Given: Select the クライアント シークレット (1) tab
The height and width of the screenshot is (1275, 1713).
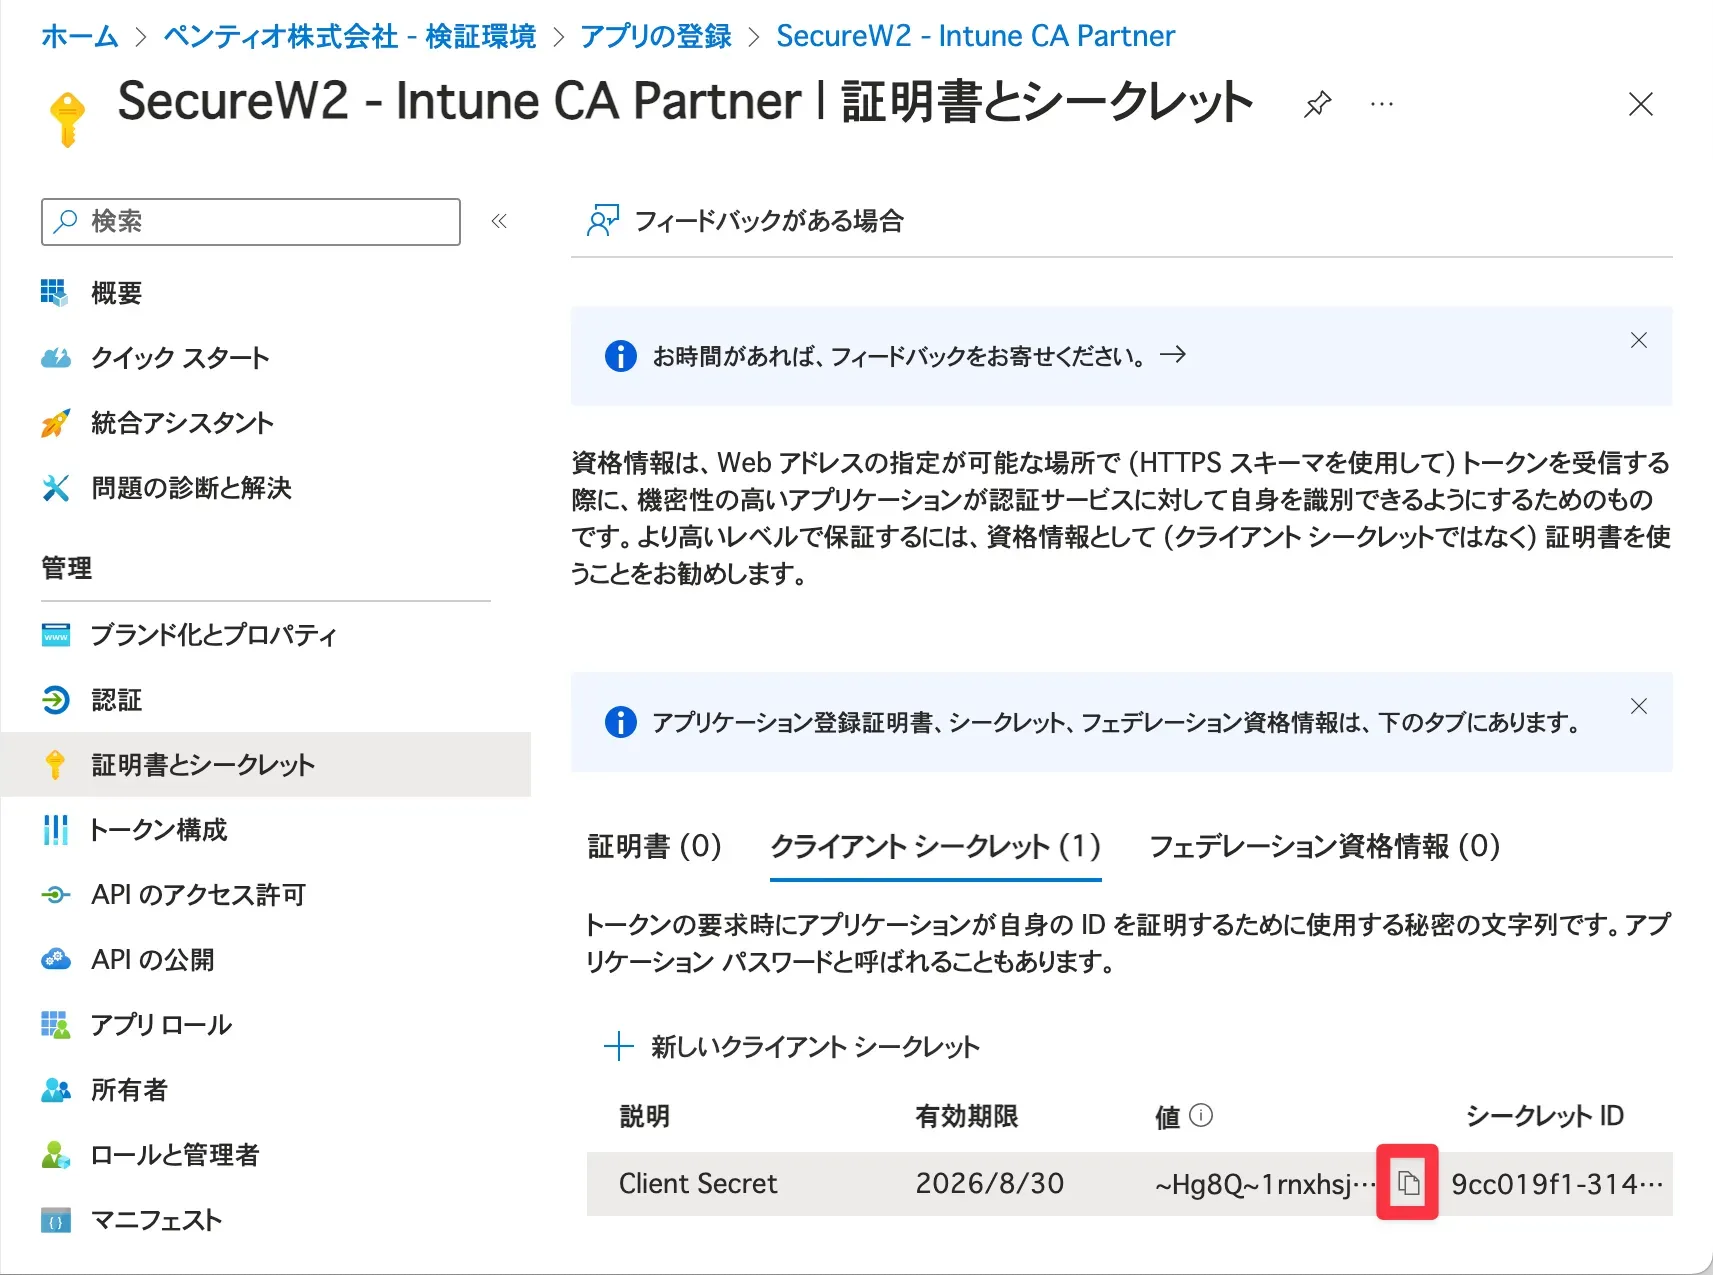Looking at the screenshot, I should point(935,847).
